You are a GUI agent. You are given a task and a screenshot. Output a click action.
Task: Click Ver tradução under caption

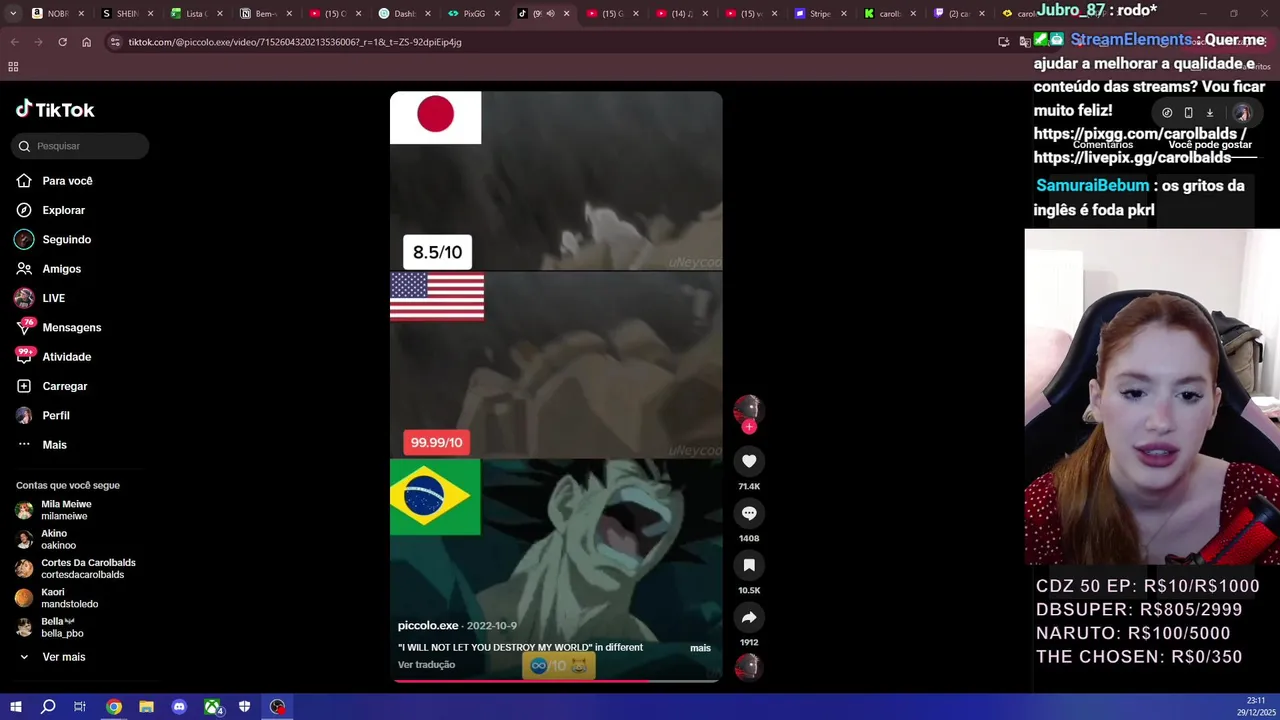pyautogui.click(x=426, y=665)
